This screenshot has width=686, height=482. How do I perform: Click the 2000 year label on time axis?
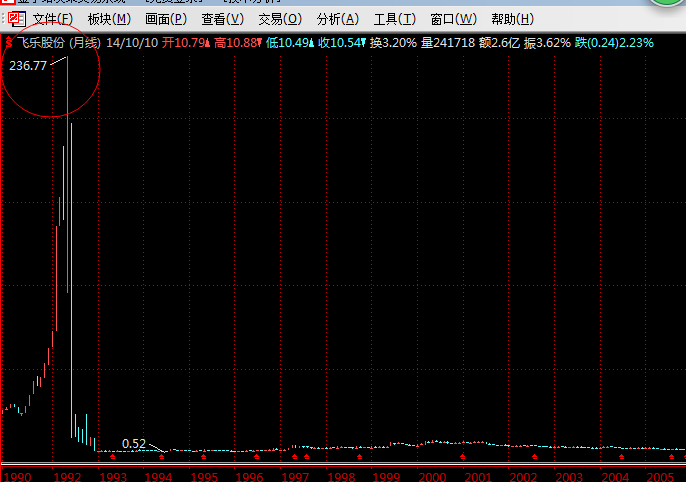click(432, 476)
